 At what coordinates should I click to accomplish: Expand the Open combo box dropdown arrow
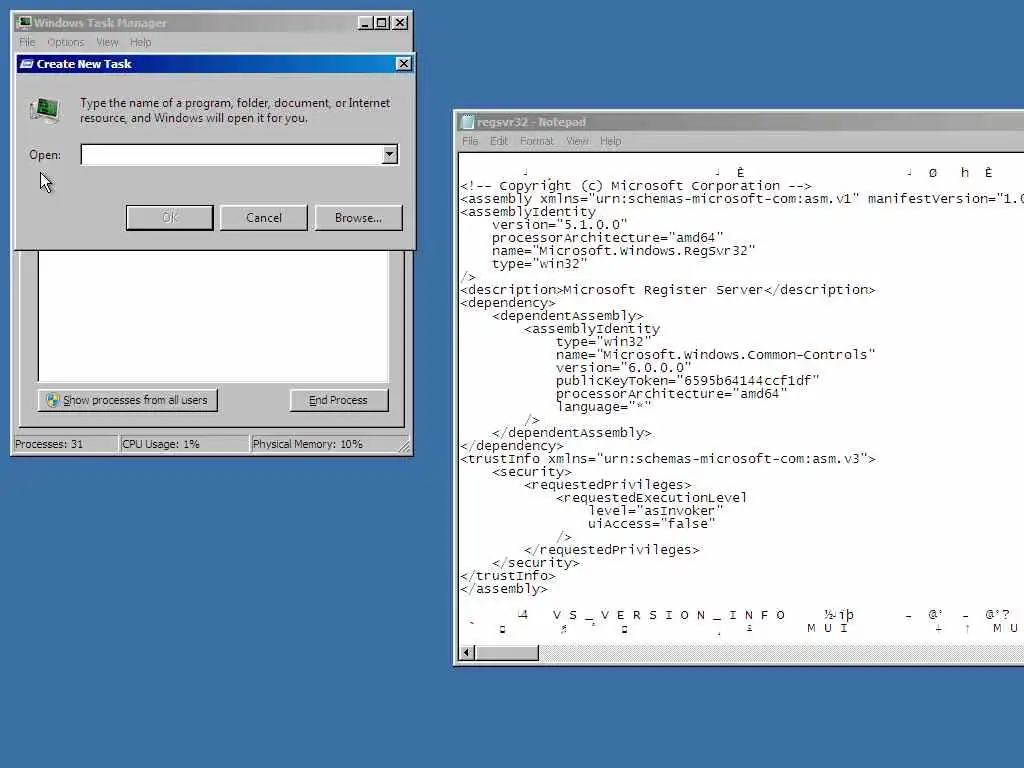[390, 155]
